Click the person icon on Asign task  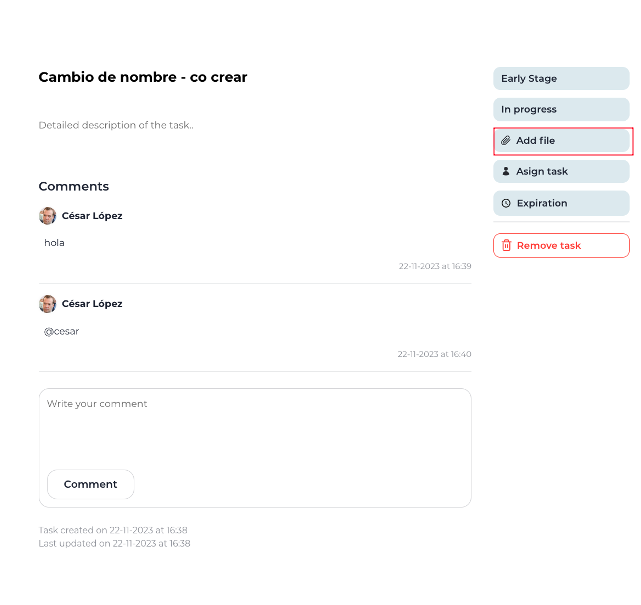pos(506,171)
